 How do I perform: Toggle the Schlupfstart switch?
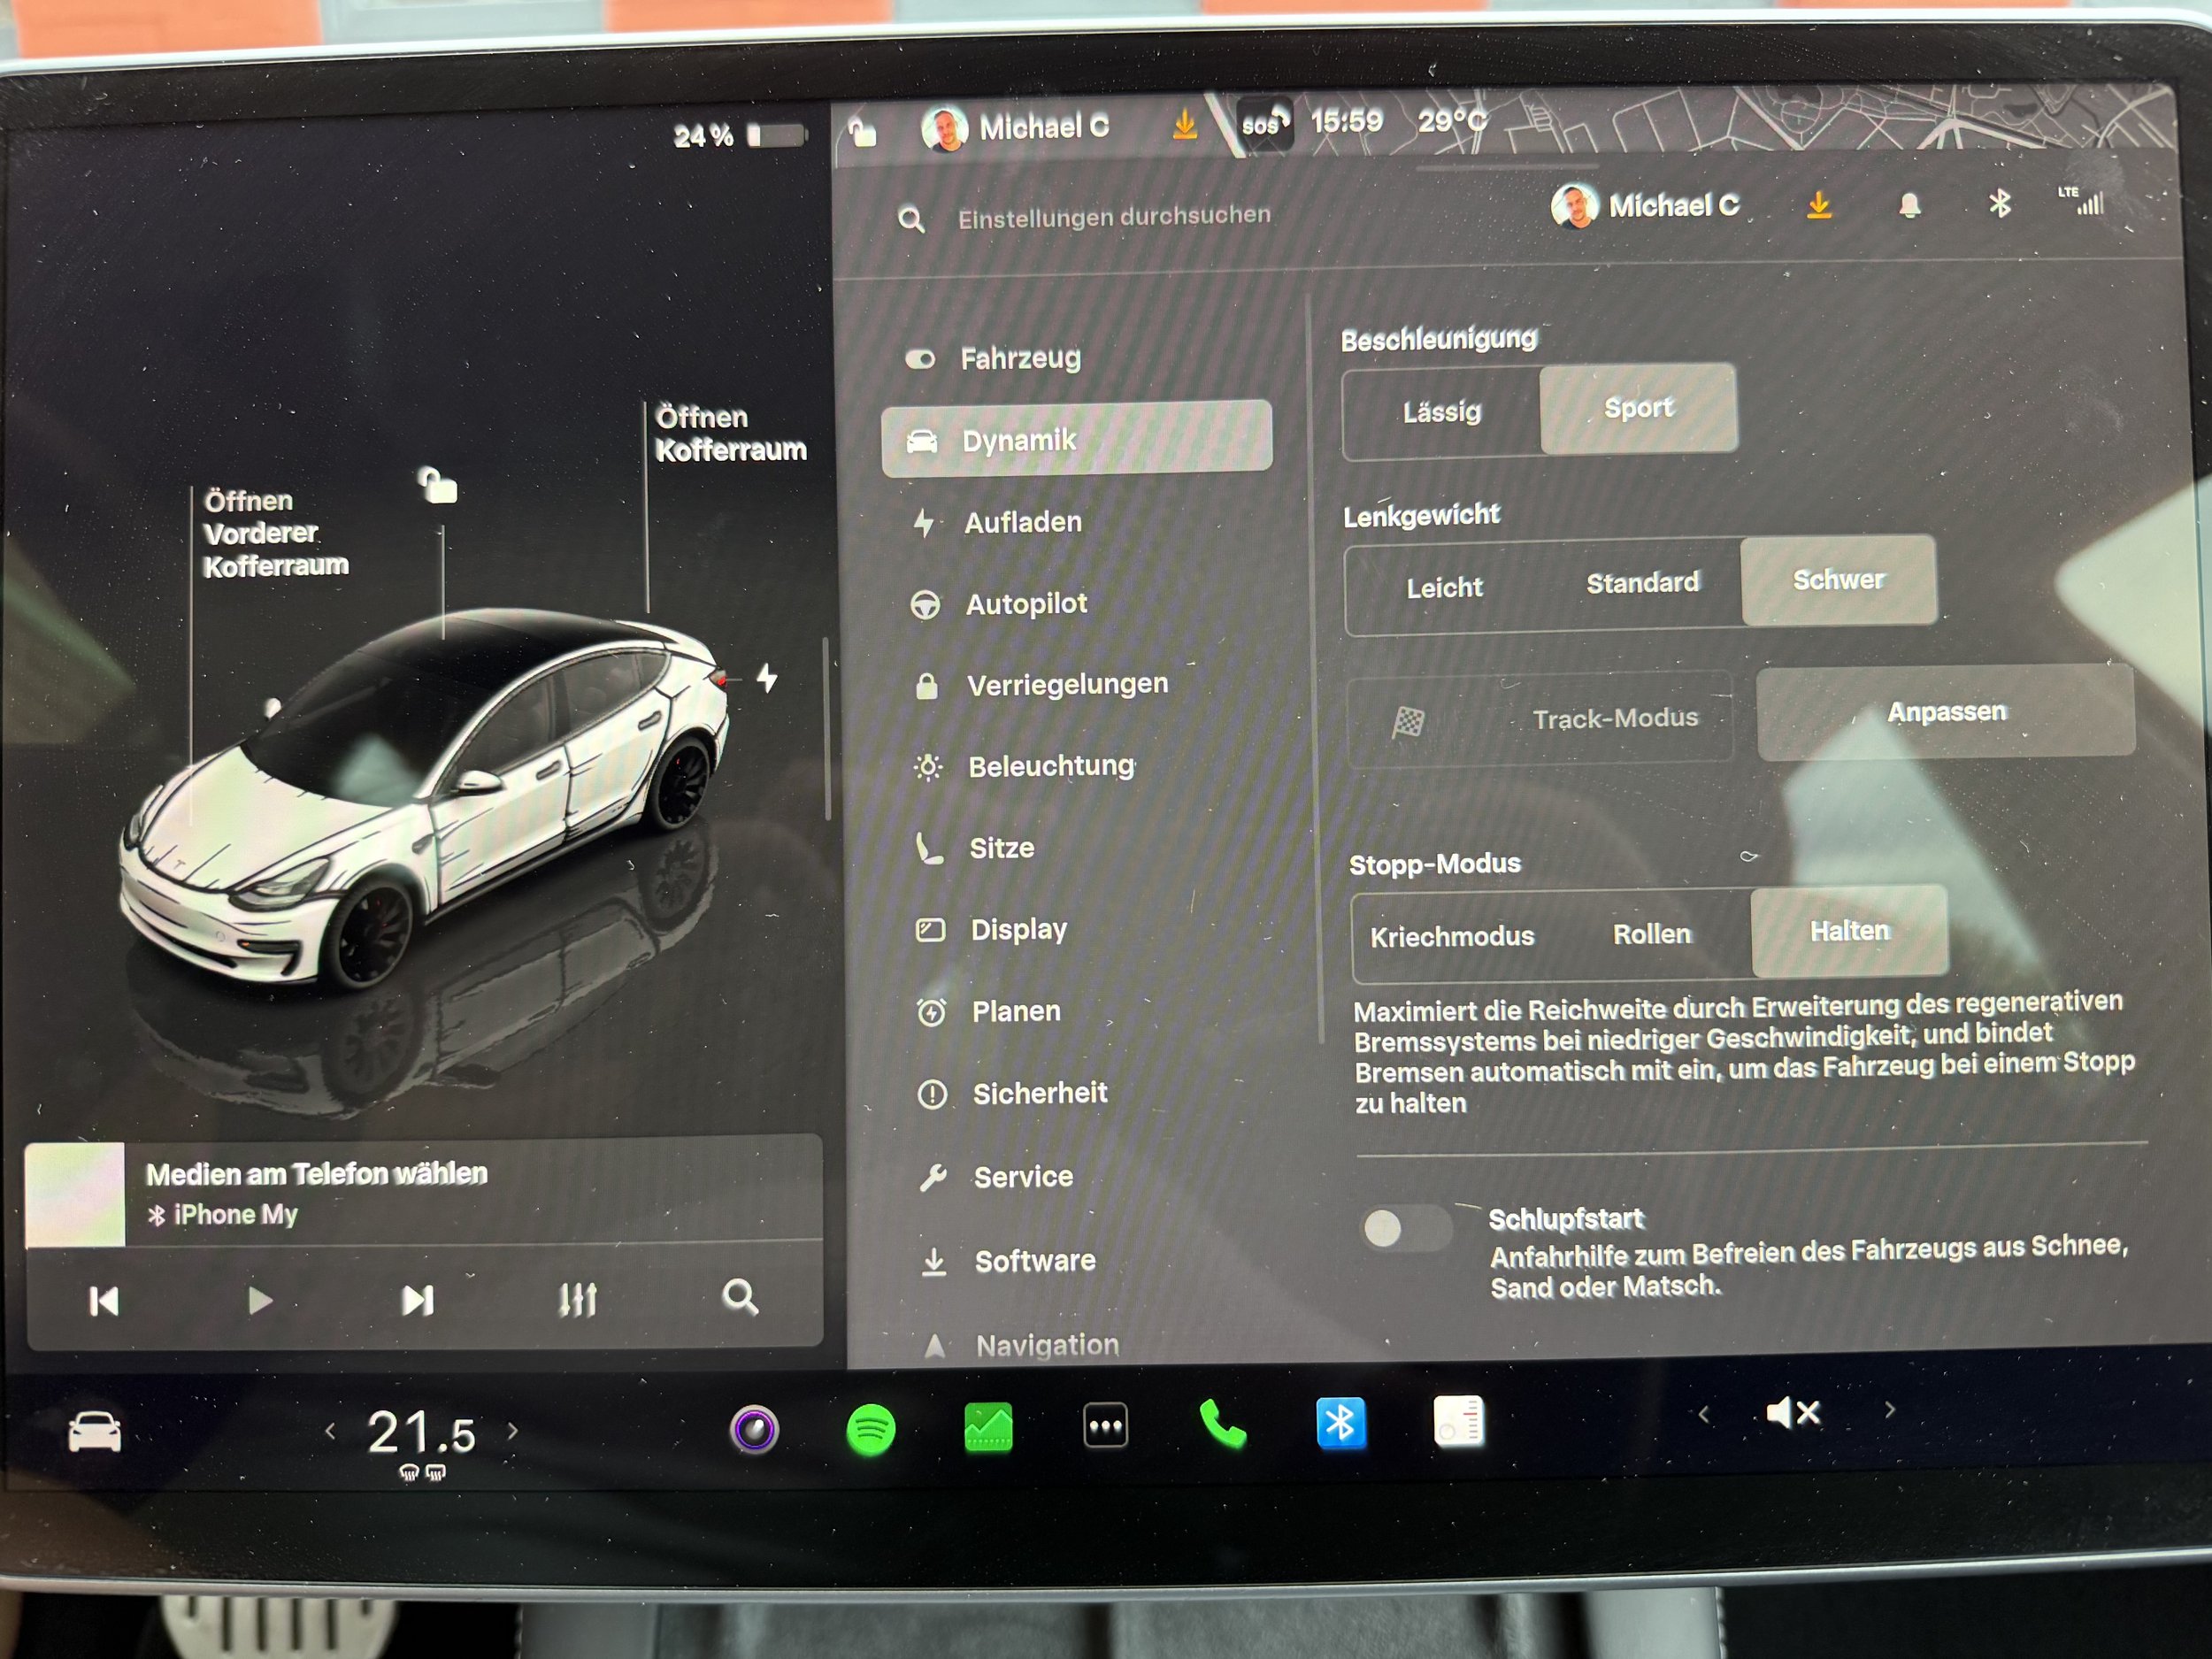(1405, 1228)
